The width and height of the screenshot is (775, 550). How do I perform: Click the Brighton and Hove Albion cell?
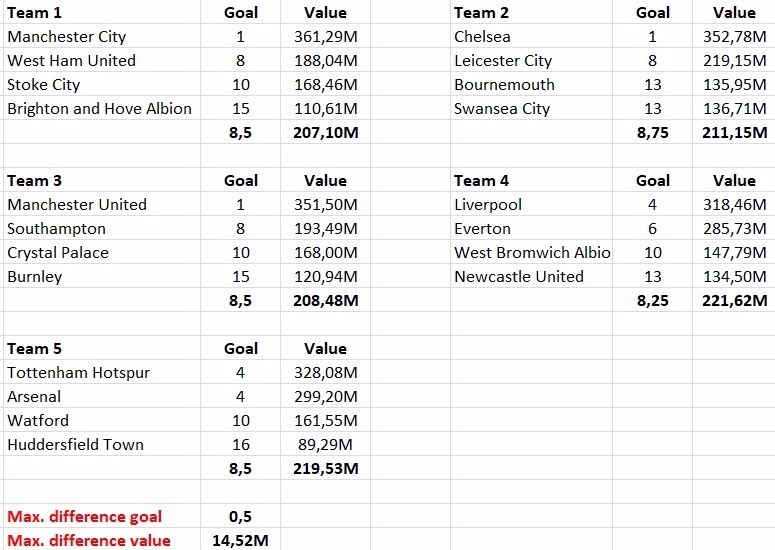coord(102,108)
